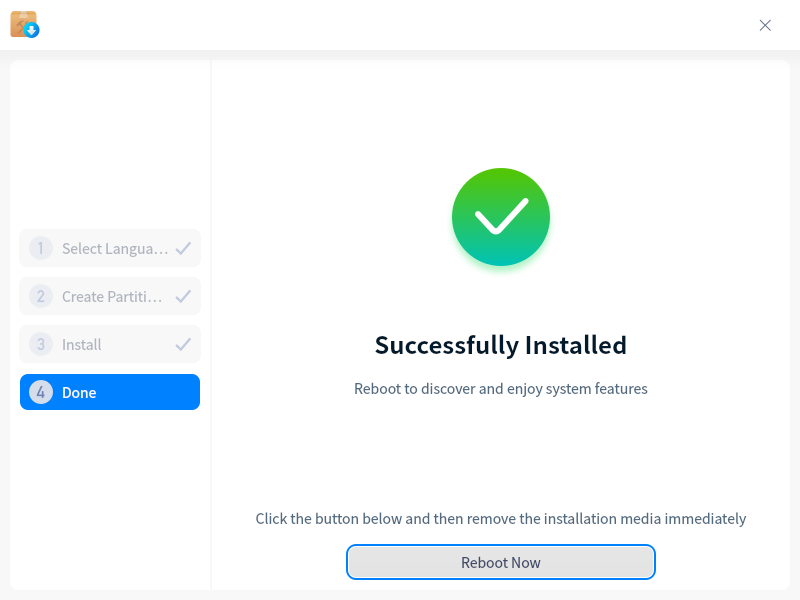Click the checkmark beside Select Language step

[183, 248]
